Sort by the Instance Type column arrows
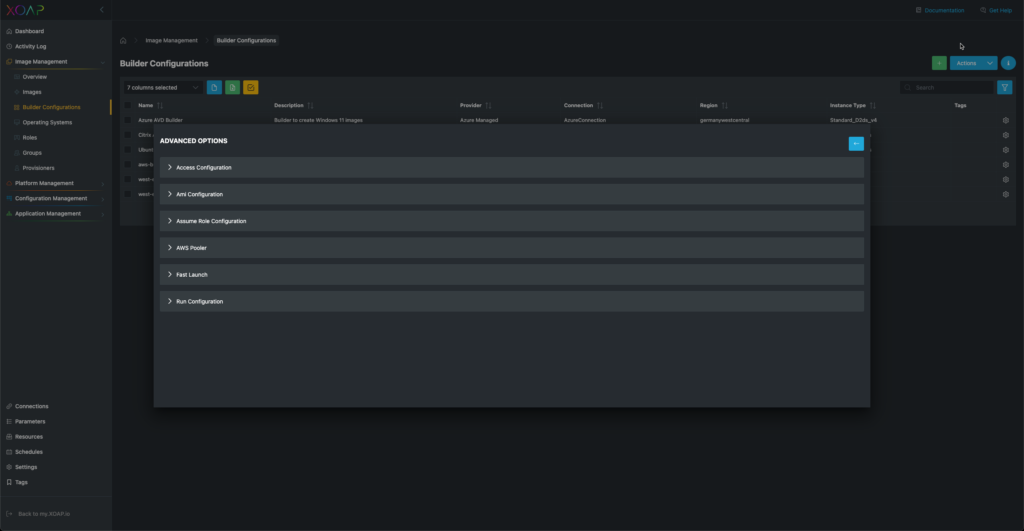The height and width of the screenshot is (531, 1024). 873,105
